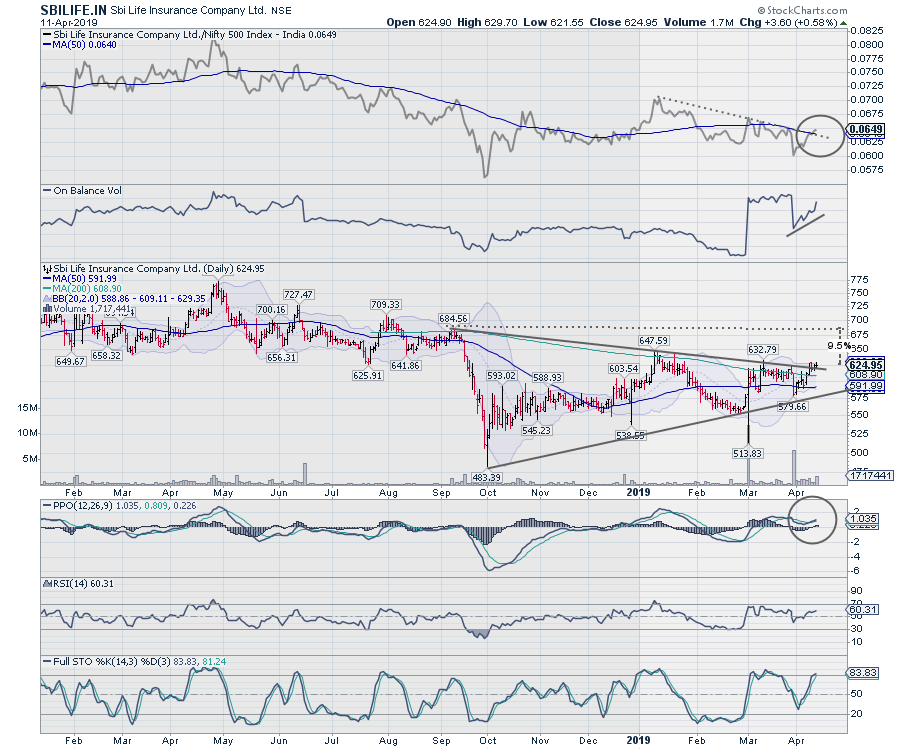Click the 1717441 volume tag on the axis

(870, 475)
